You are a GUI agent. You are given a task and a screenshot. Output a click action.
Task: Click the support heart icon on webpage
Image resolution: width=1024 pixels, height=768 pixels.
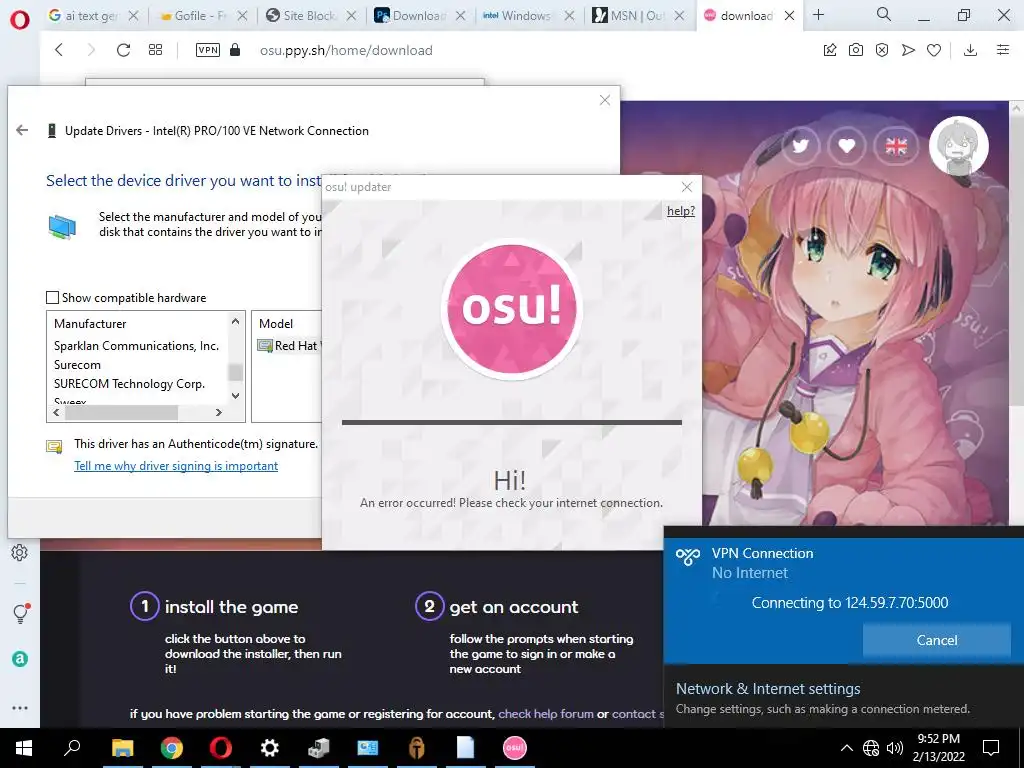[847, 146]
